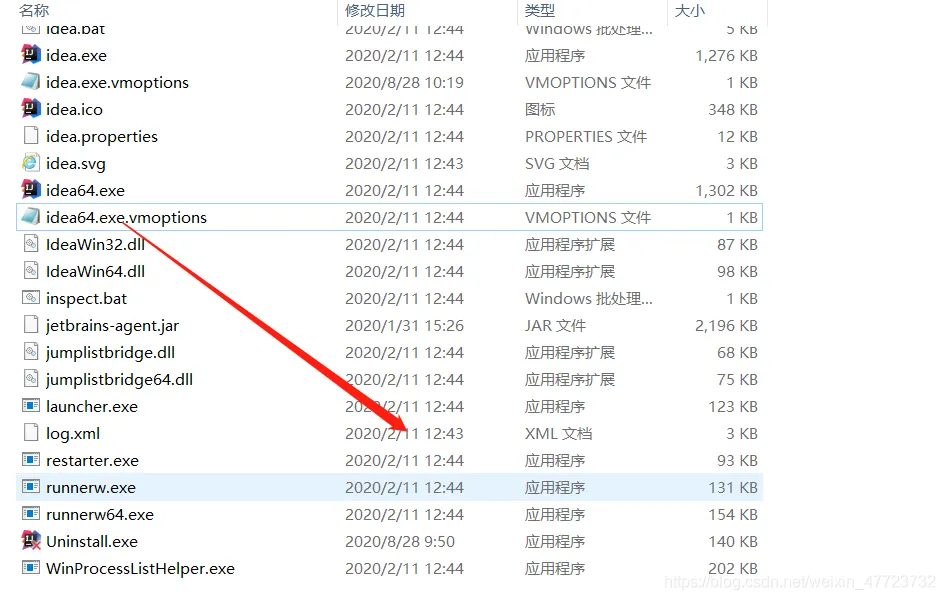Select the launcher.exe program icon
Viewport: 945px width, 600px height.
click(x=31, y=405)
